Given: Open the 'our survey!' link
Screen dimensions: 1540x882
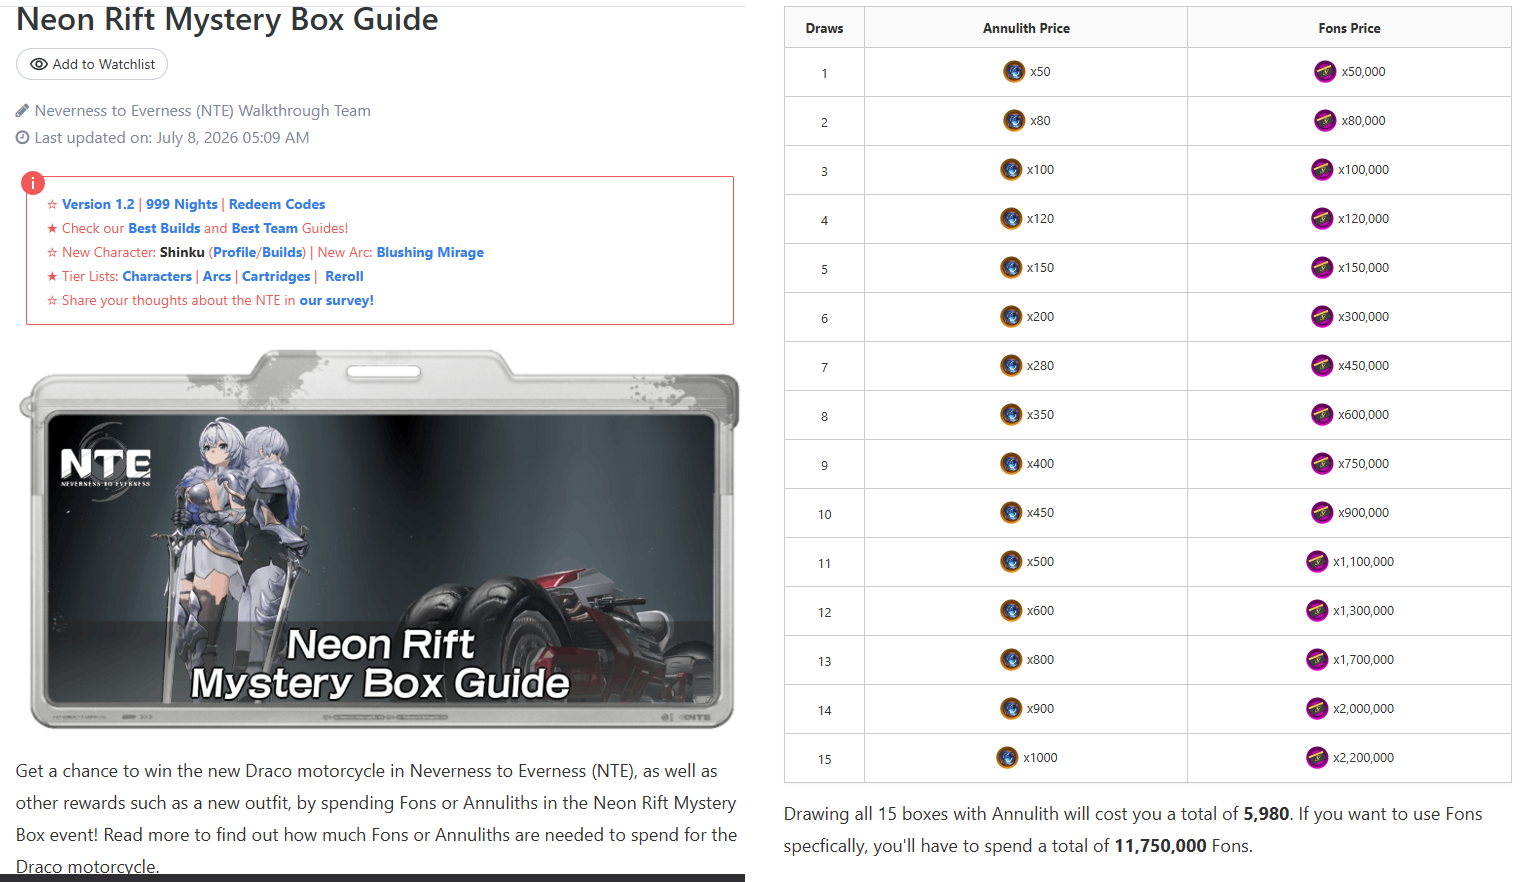Looking at the screenshot, I should 337,300.
